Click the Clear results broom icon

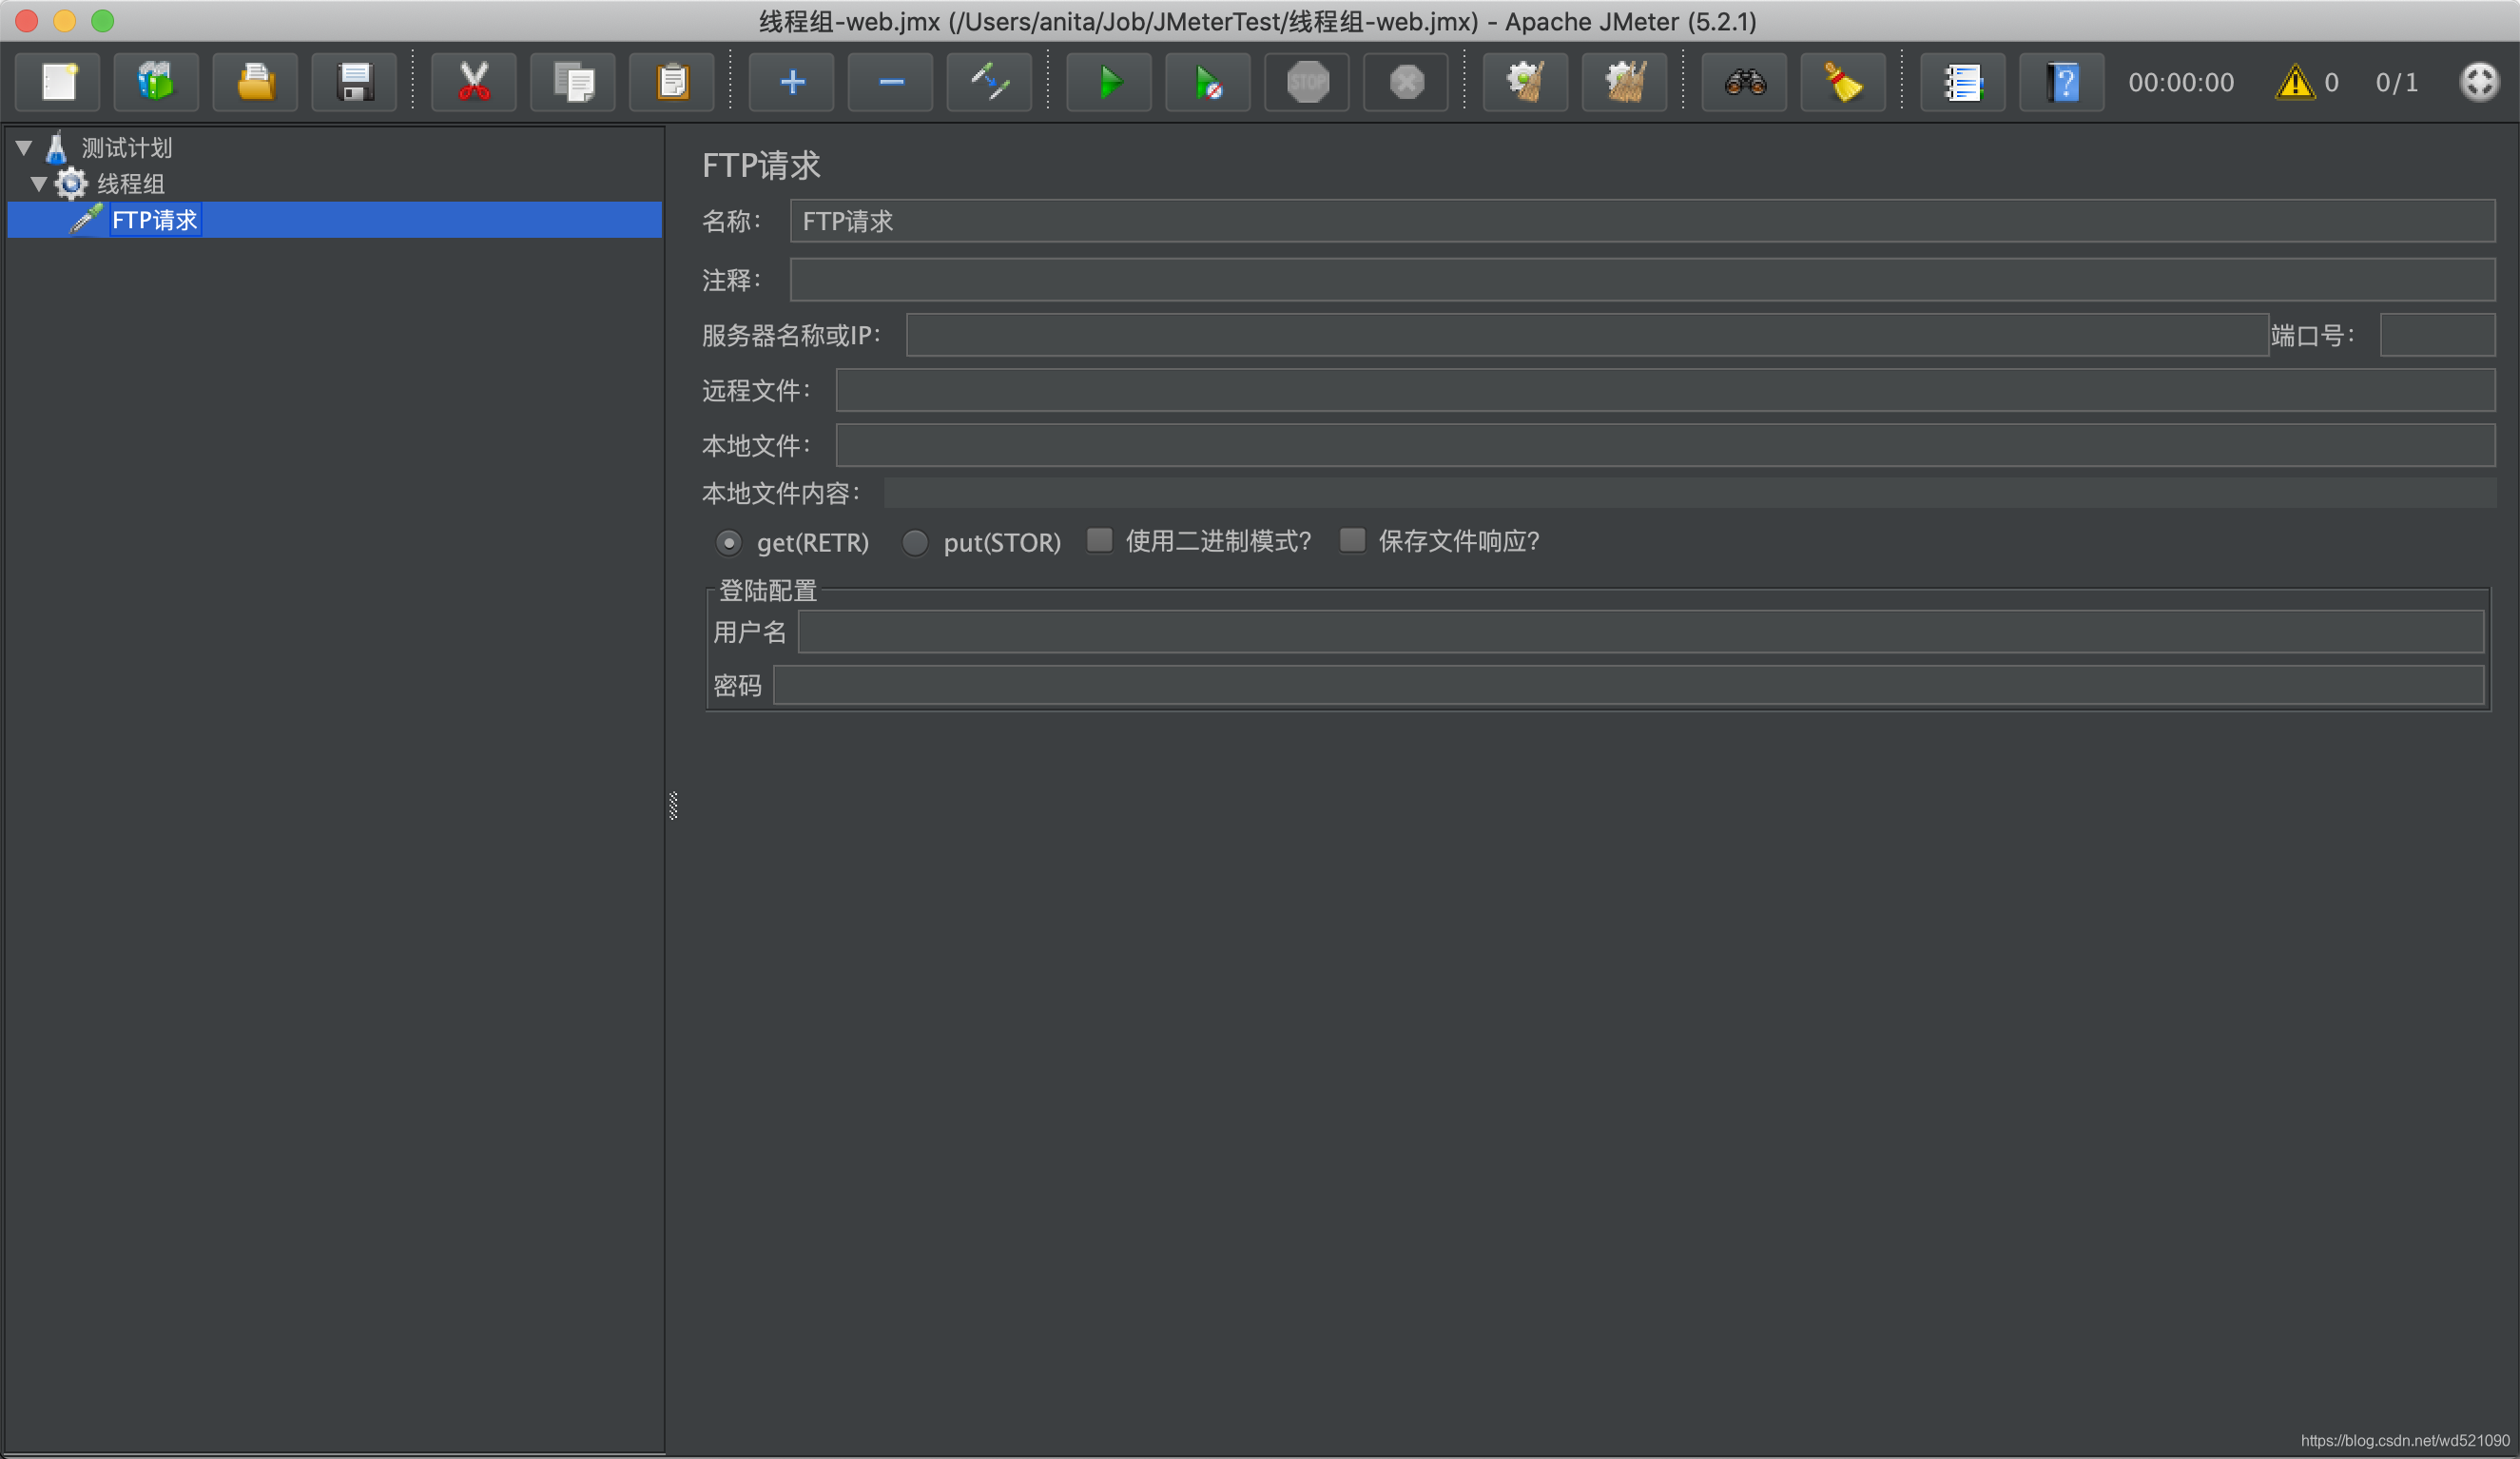pyautogui.click(x=1526, y=82)
